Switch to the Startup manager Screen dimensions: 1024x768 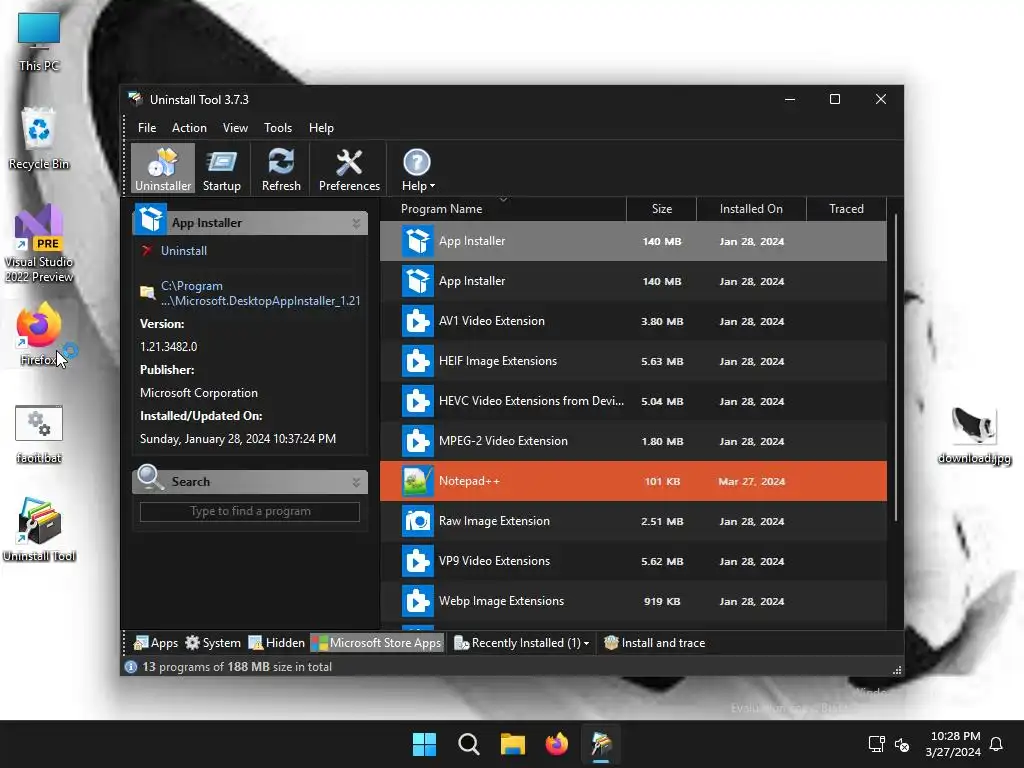[x=221, y=169]
